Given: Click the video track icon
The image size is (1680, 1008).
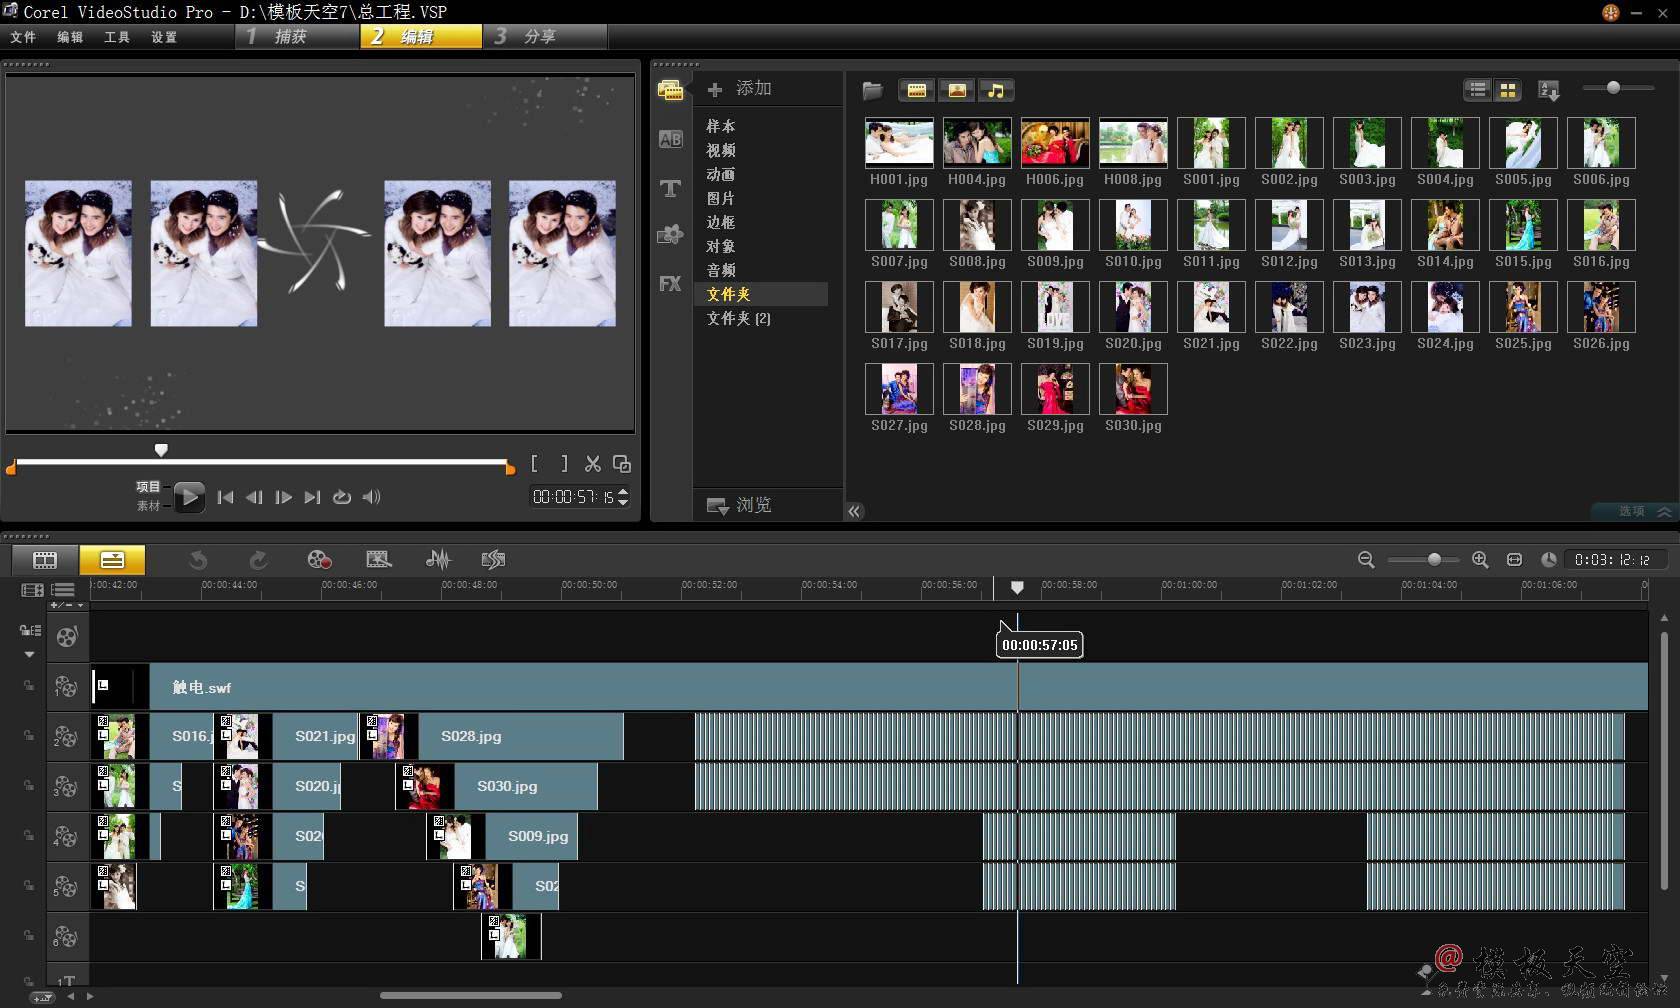Looking at the screenshot, I should coord(66,637).
